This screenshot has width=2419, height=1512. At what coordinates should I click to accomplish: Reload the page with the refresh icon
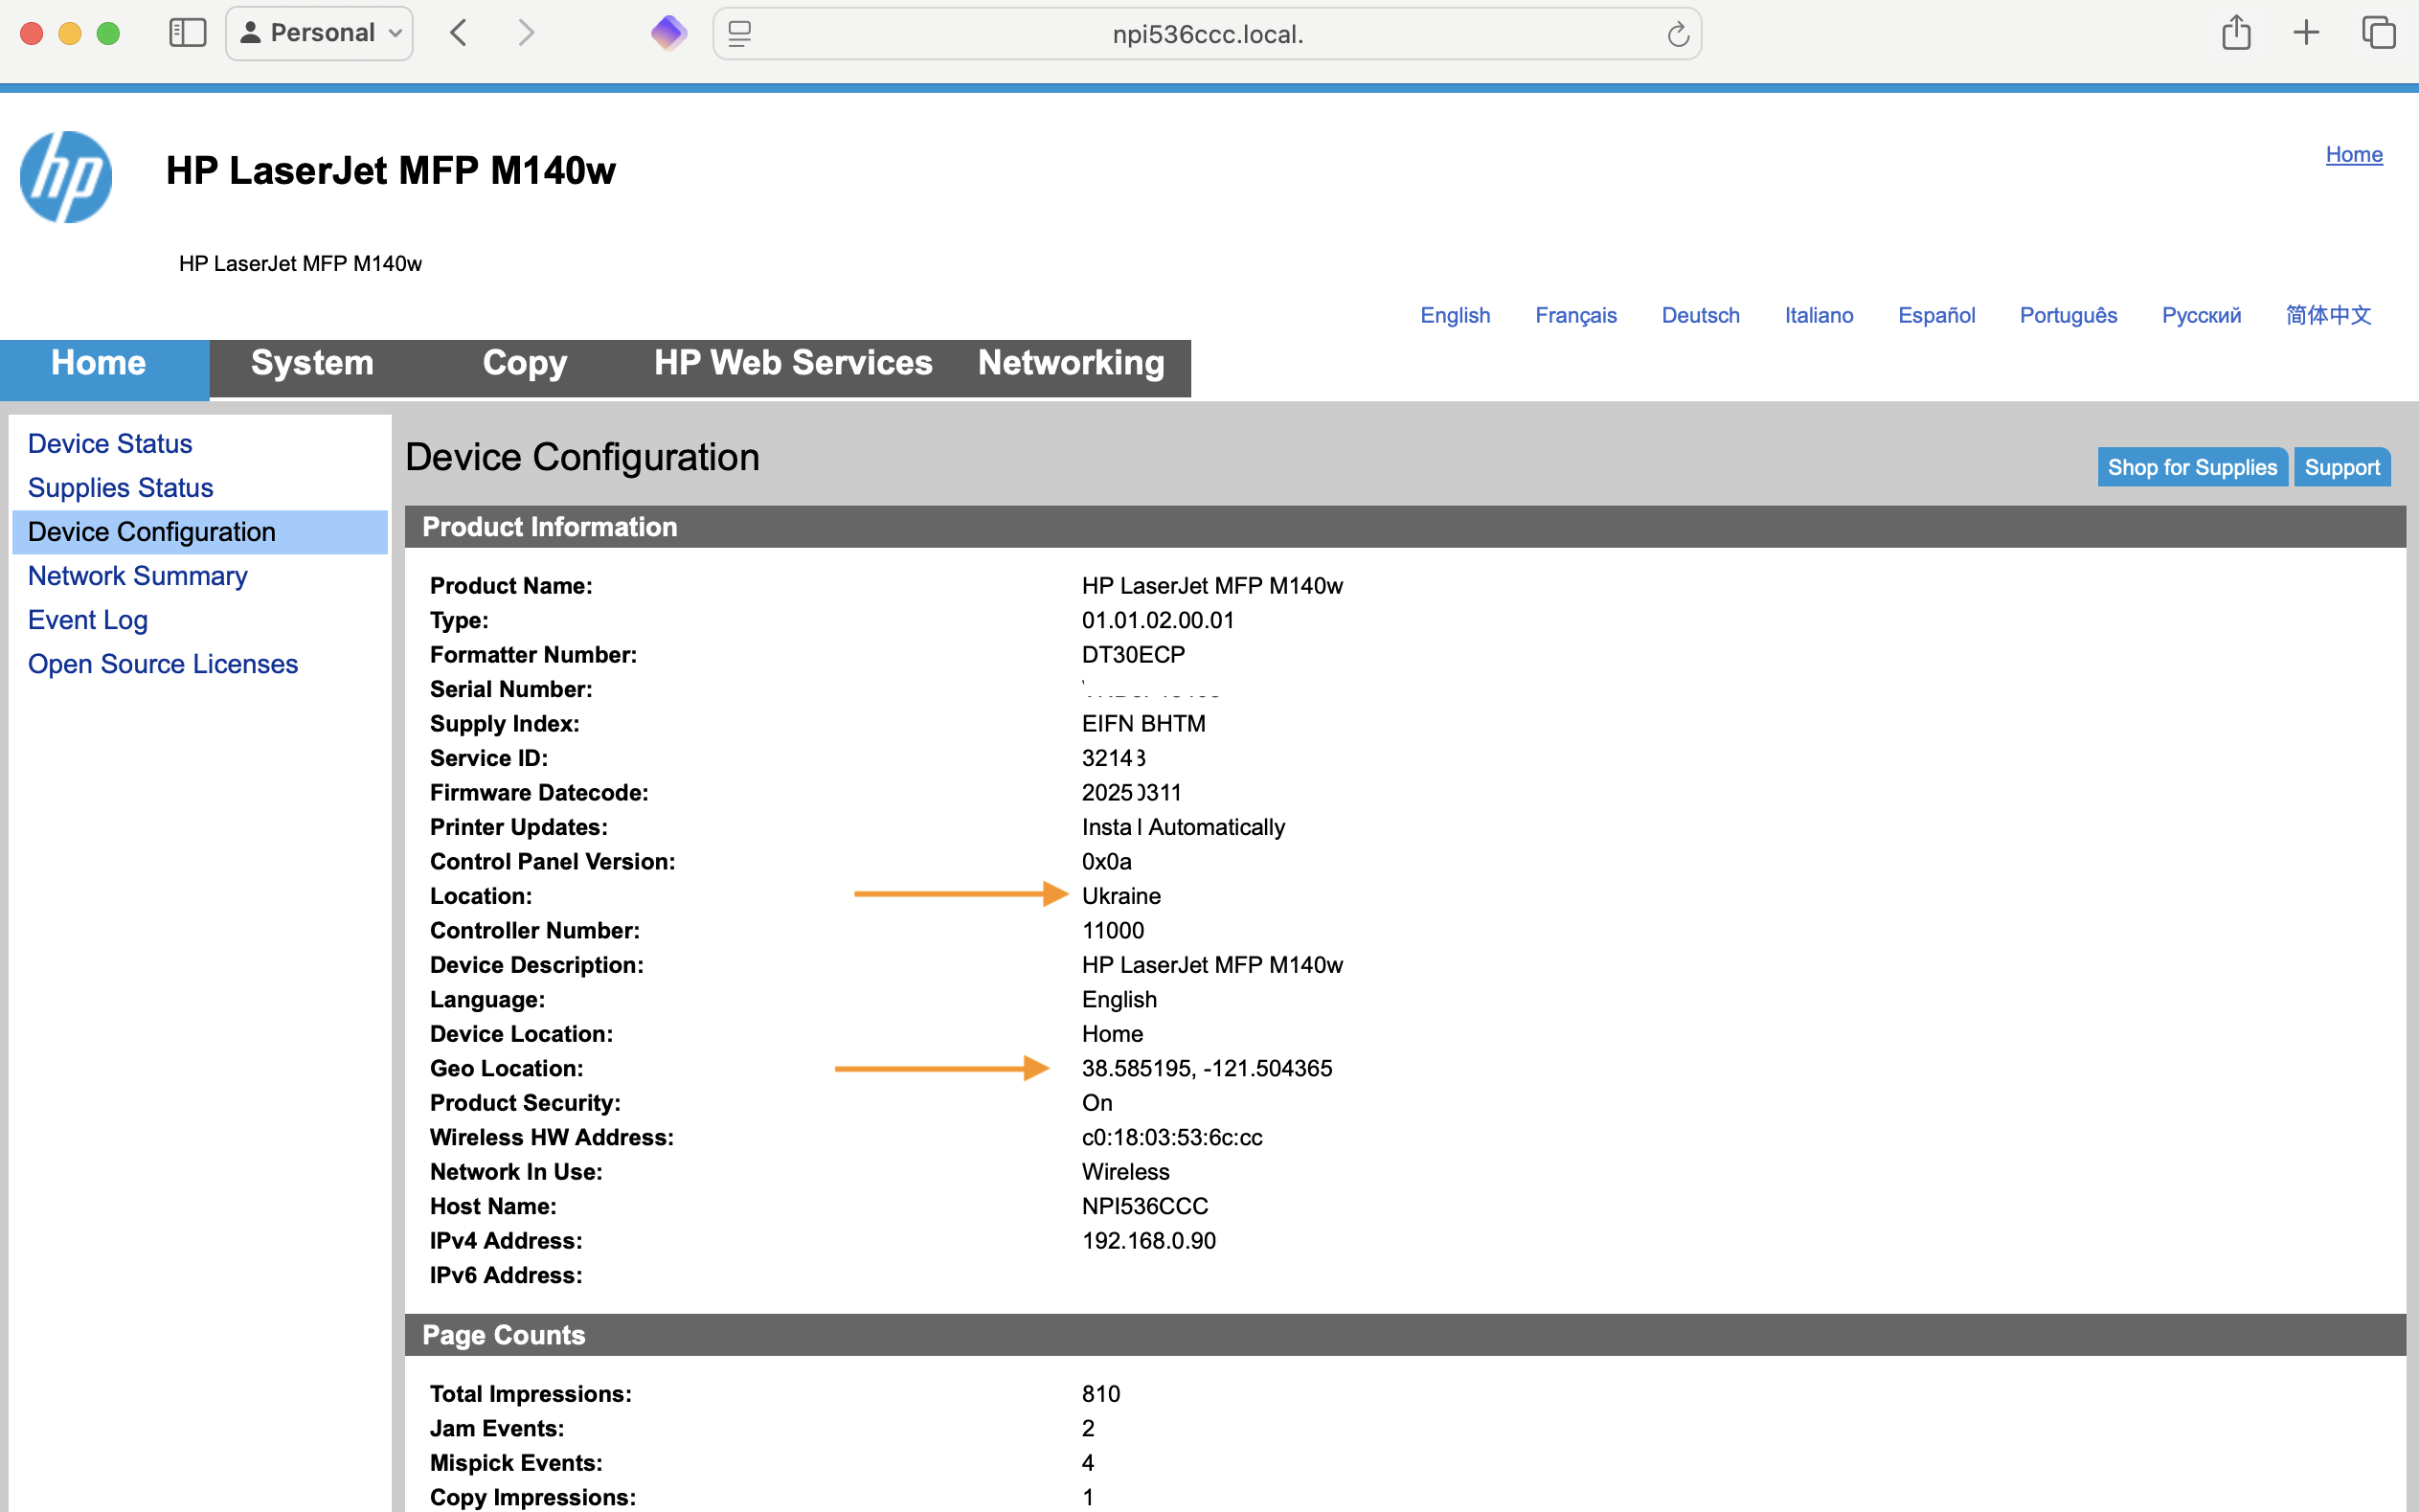(x=1677, y=35)
